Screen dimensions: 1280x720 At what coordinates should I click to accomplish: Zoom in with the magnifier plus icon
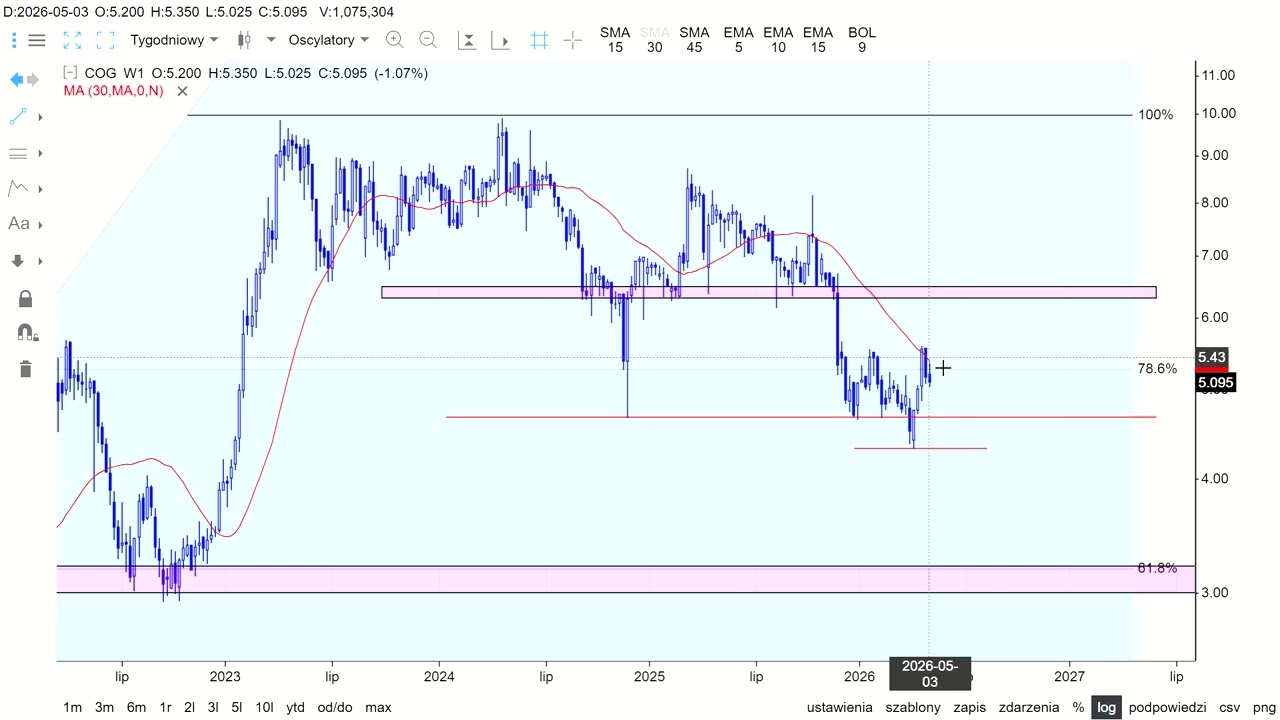[395, 40]
